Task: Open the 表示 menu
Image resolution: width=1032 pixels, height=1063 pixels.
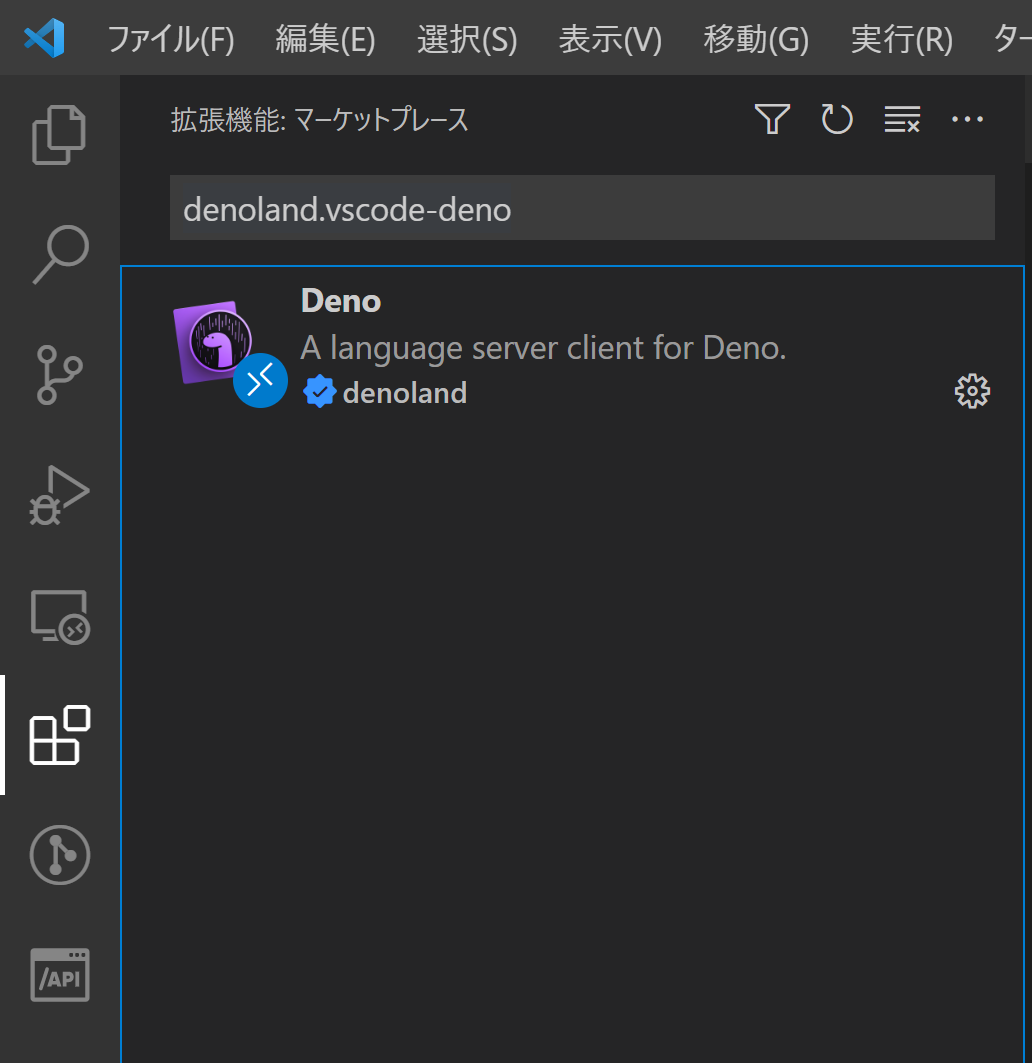Action: 610,39
